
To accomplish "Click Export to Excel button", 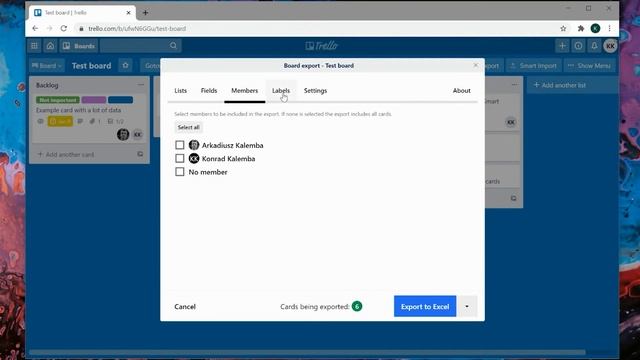I will (425, 307).
